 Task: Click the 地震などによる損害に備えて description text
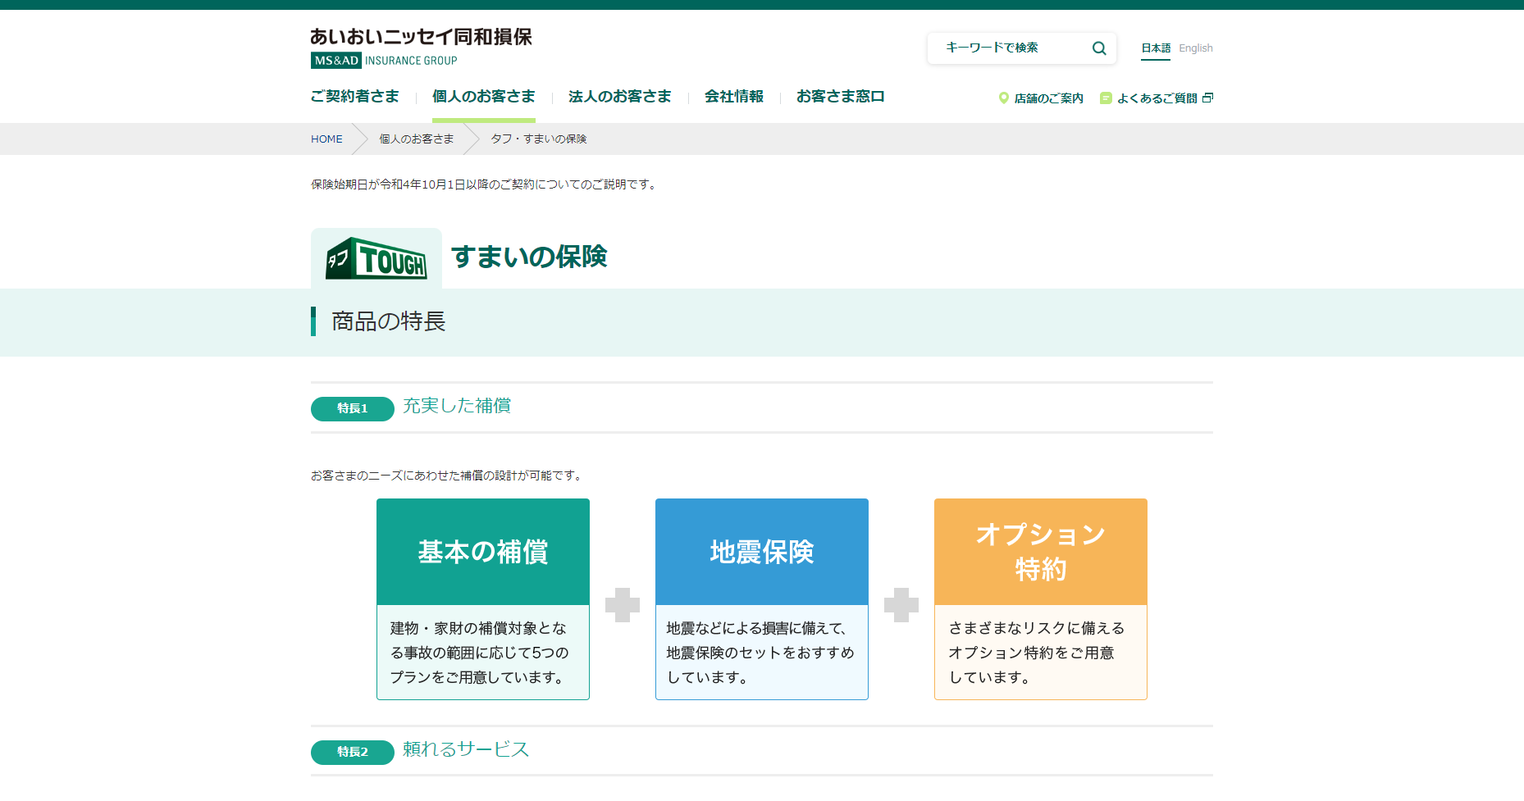point(760,653)
